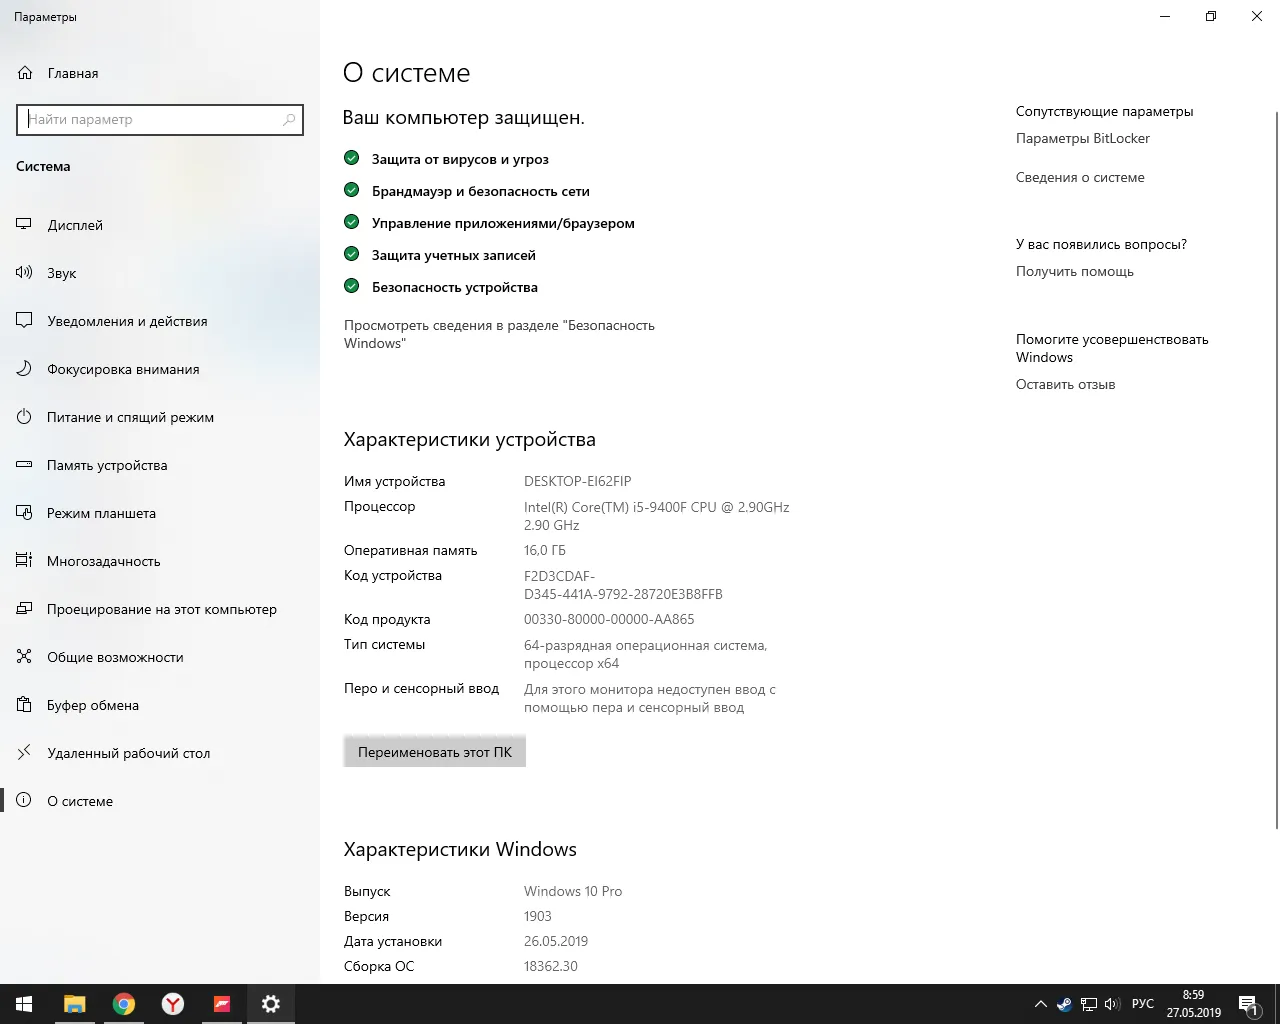The width and height of the screenshot is (1280, 1024).
Task: Open volume tray icon
Action: (1111, 1004)
